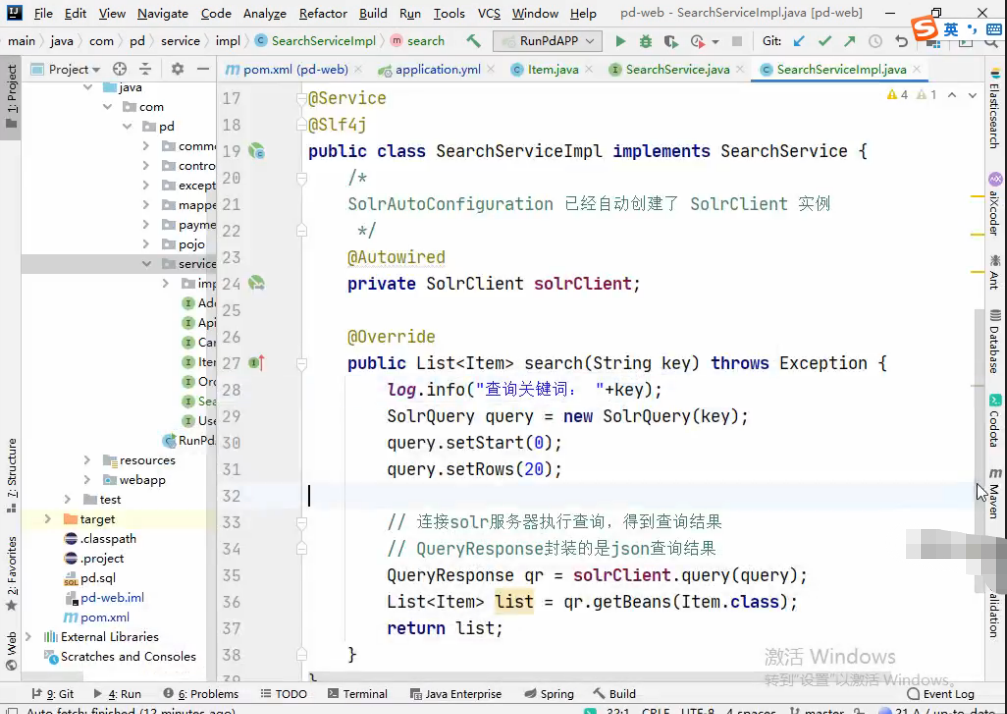This screenshot has height=714, width=1007.
Task: Hide the Project tool window
Action: pyautogui.click(x=203, y=69)
